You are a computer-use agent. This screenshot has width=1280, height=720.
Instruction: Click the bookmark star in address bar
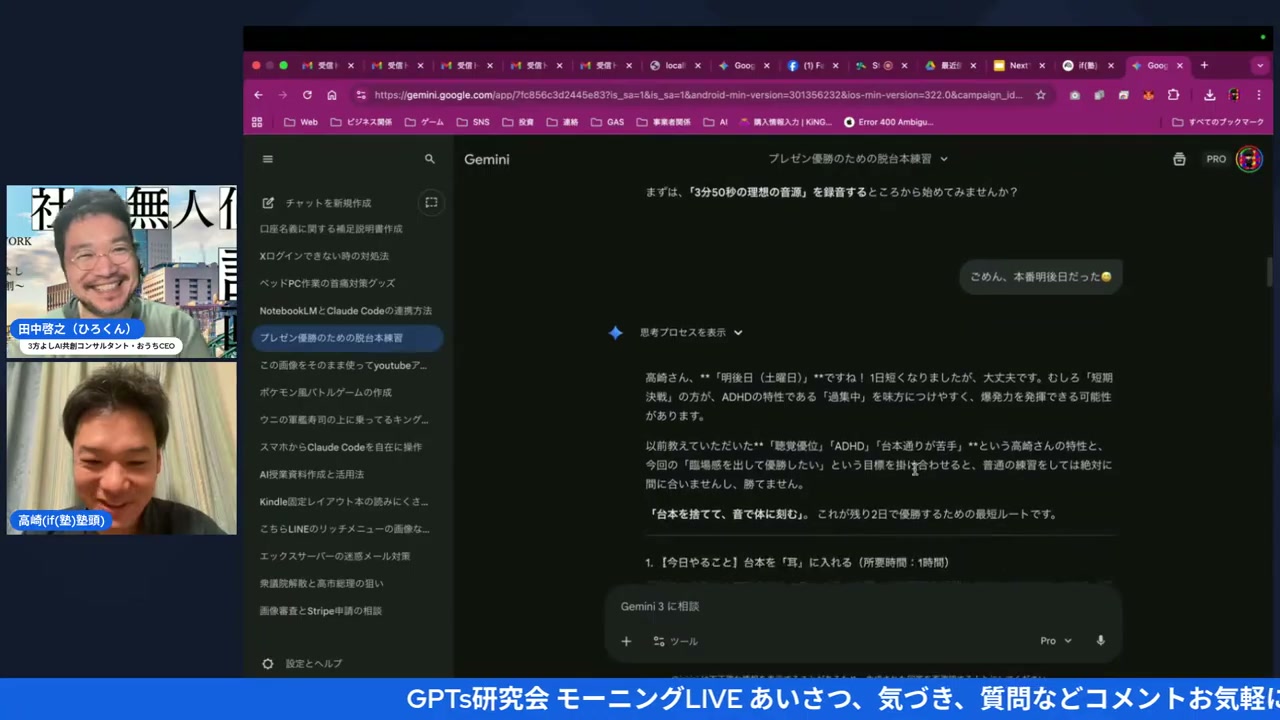click(x=1040, y=95)
